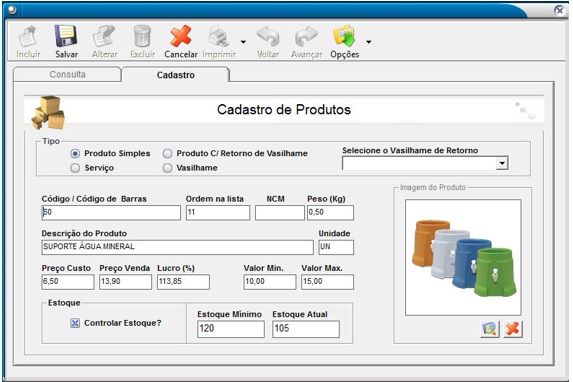Viewport: 573px width, 382px height.
Task: Toggle the Controlar Estoque checkbox
Action: click(x=75, y=323)
